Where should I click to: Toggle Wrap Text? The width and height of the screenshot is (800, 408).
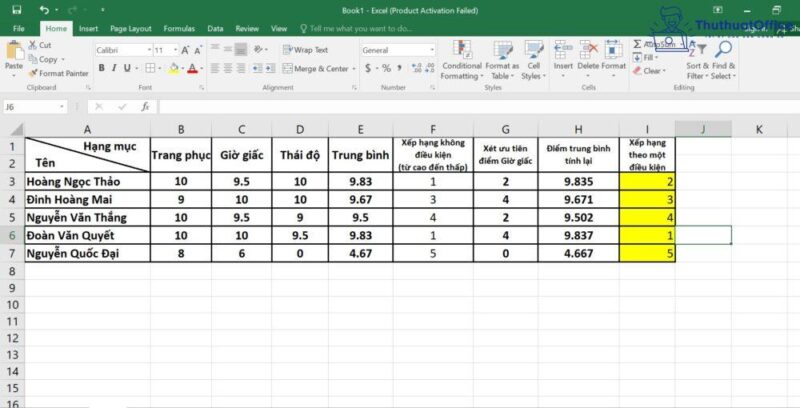pos(306,50)
